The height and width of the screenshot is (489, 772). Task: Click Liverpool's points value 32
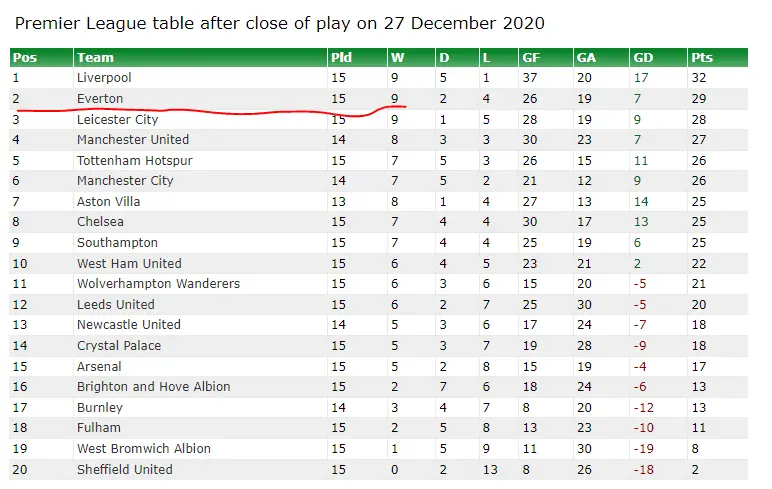698,78
